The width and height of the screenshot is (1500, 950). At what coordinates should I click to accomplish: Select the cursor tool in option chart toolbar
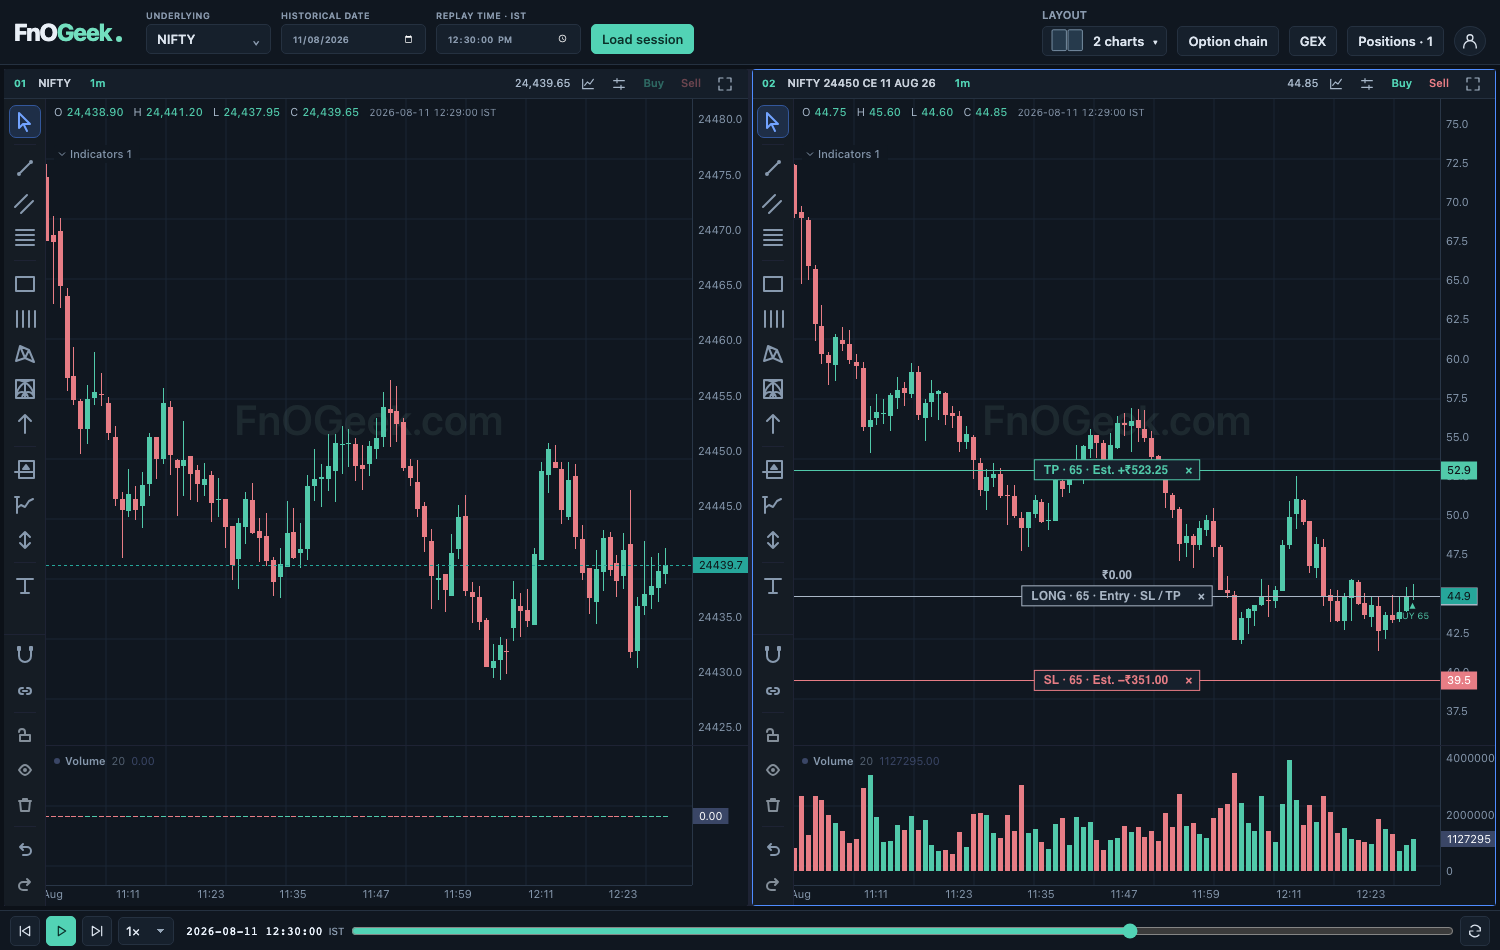(773, 122)
